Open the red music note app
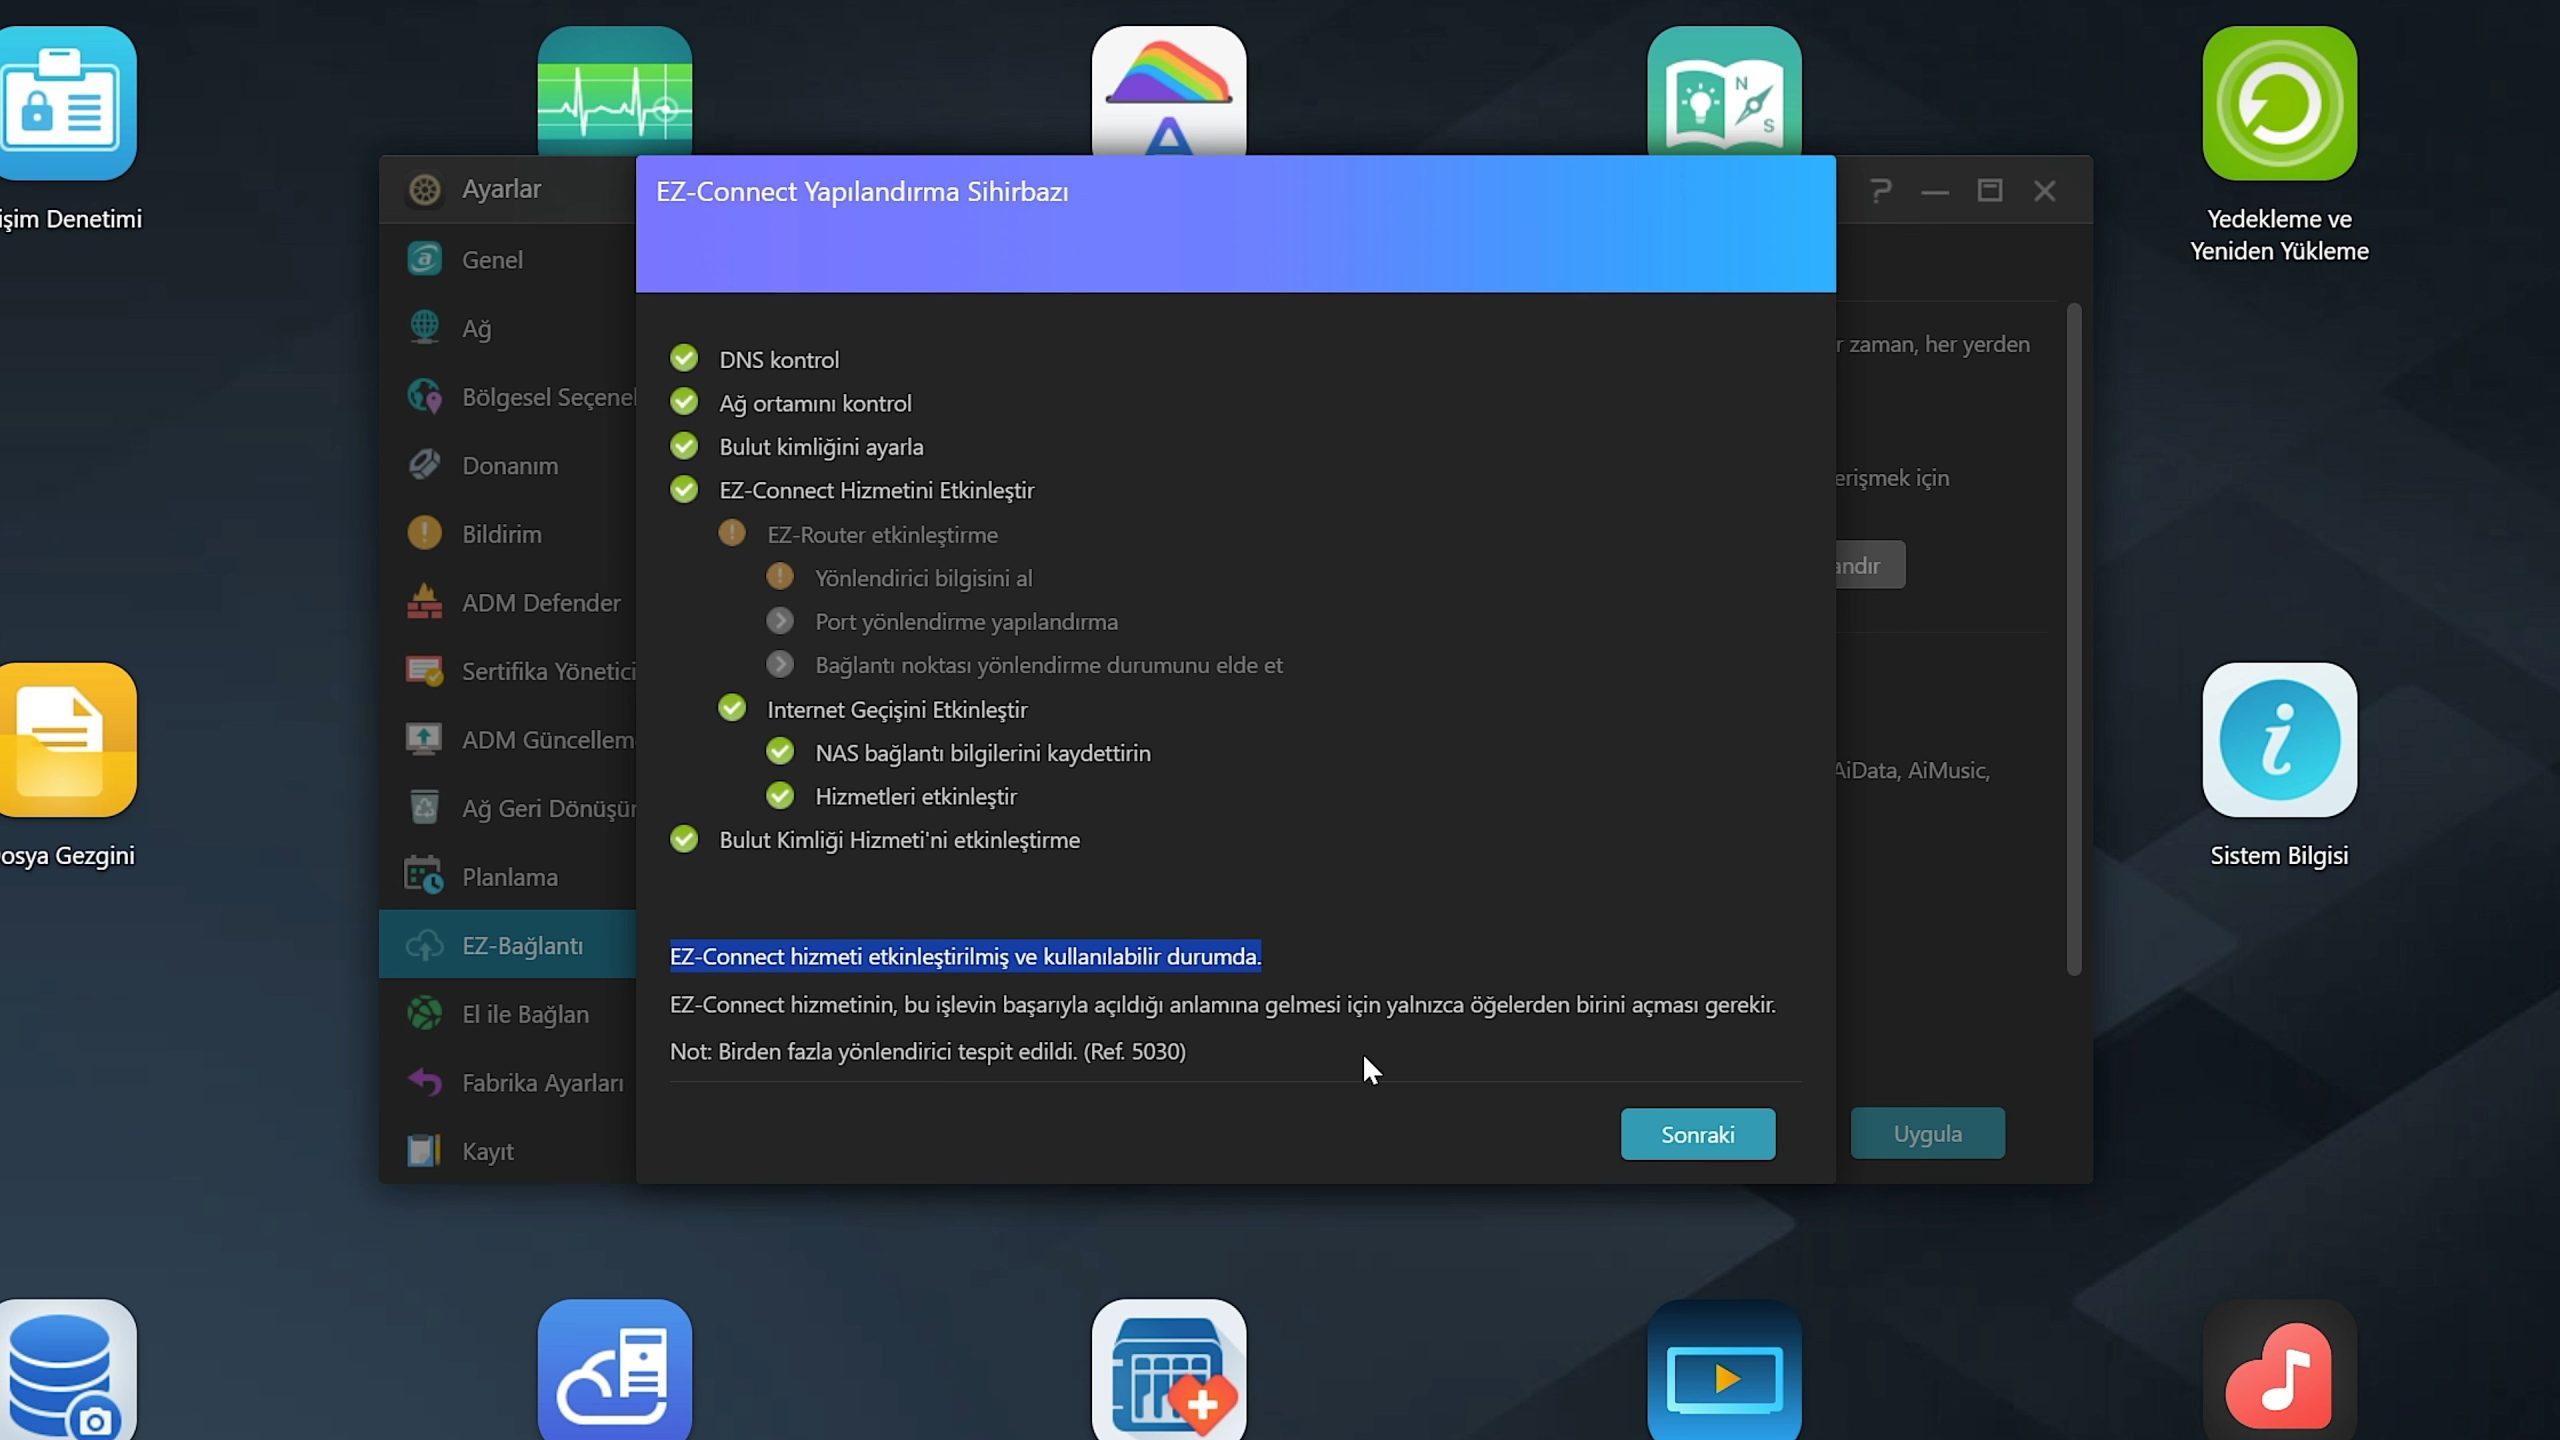Image resolution: width=2560 pixels, height=1440 pixels. 2278,1374
